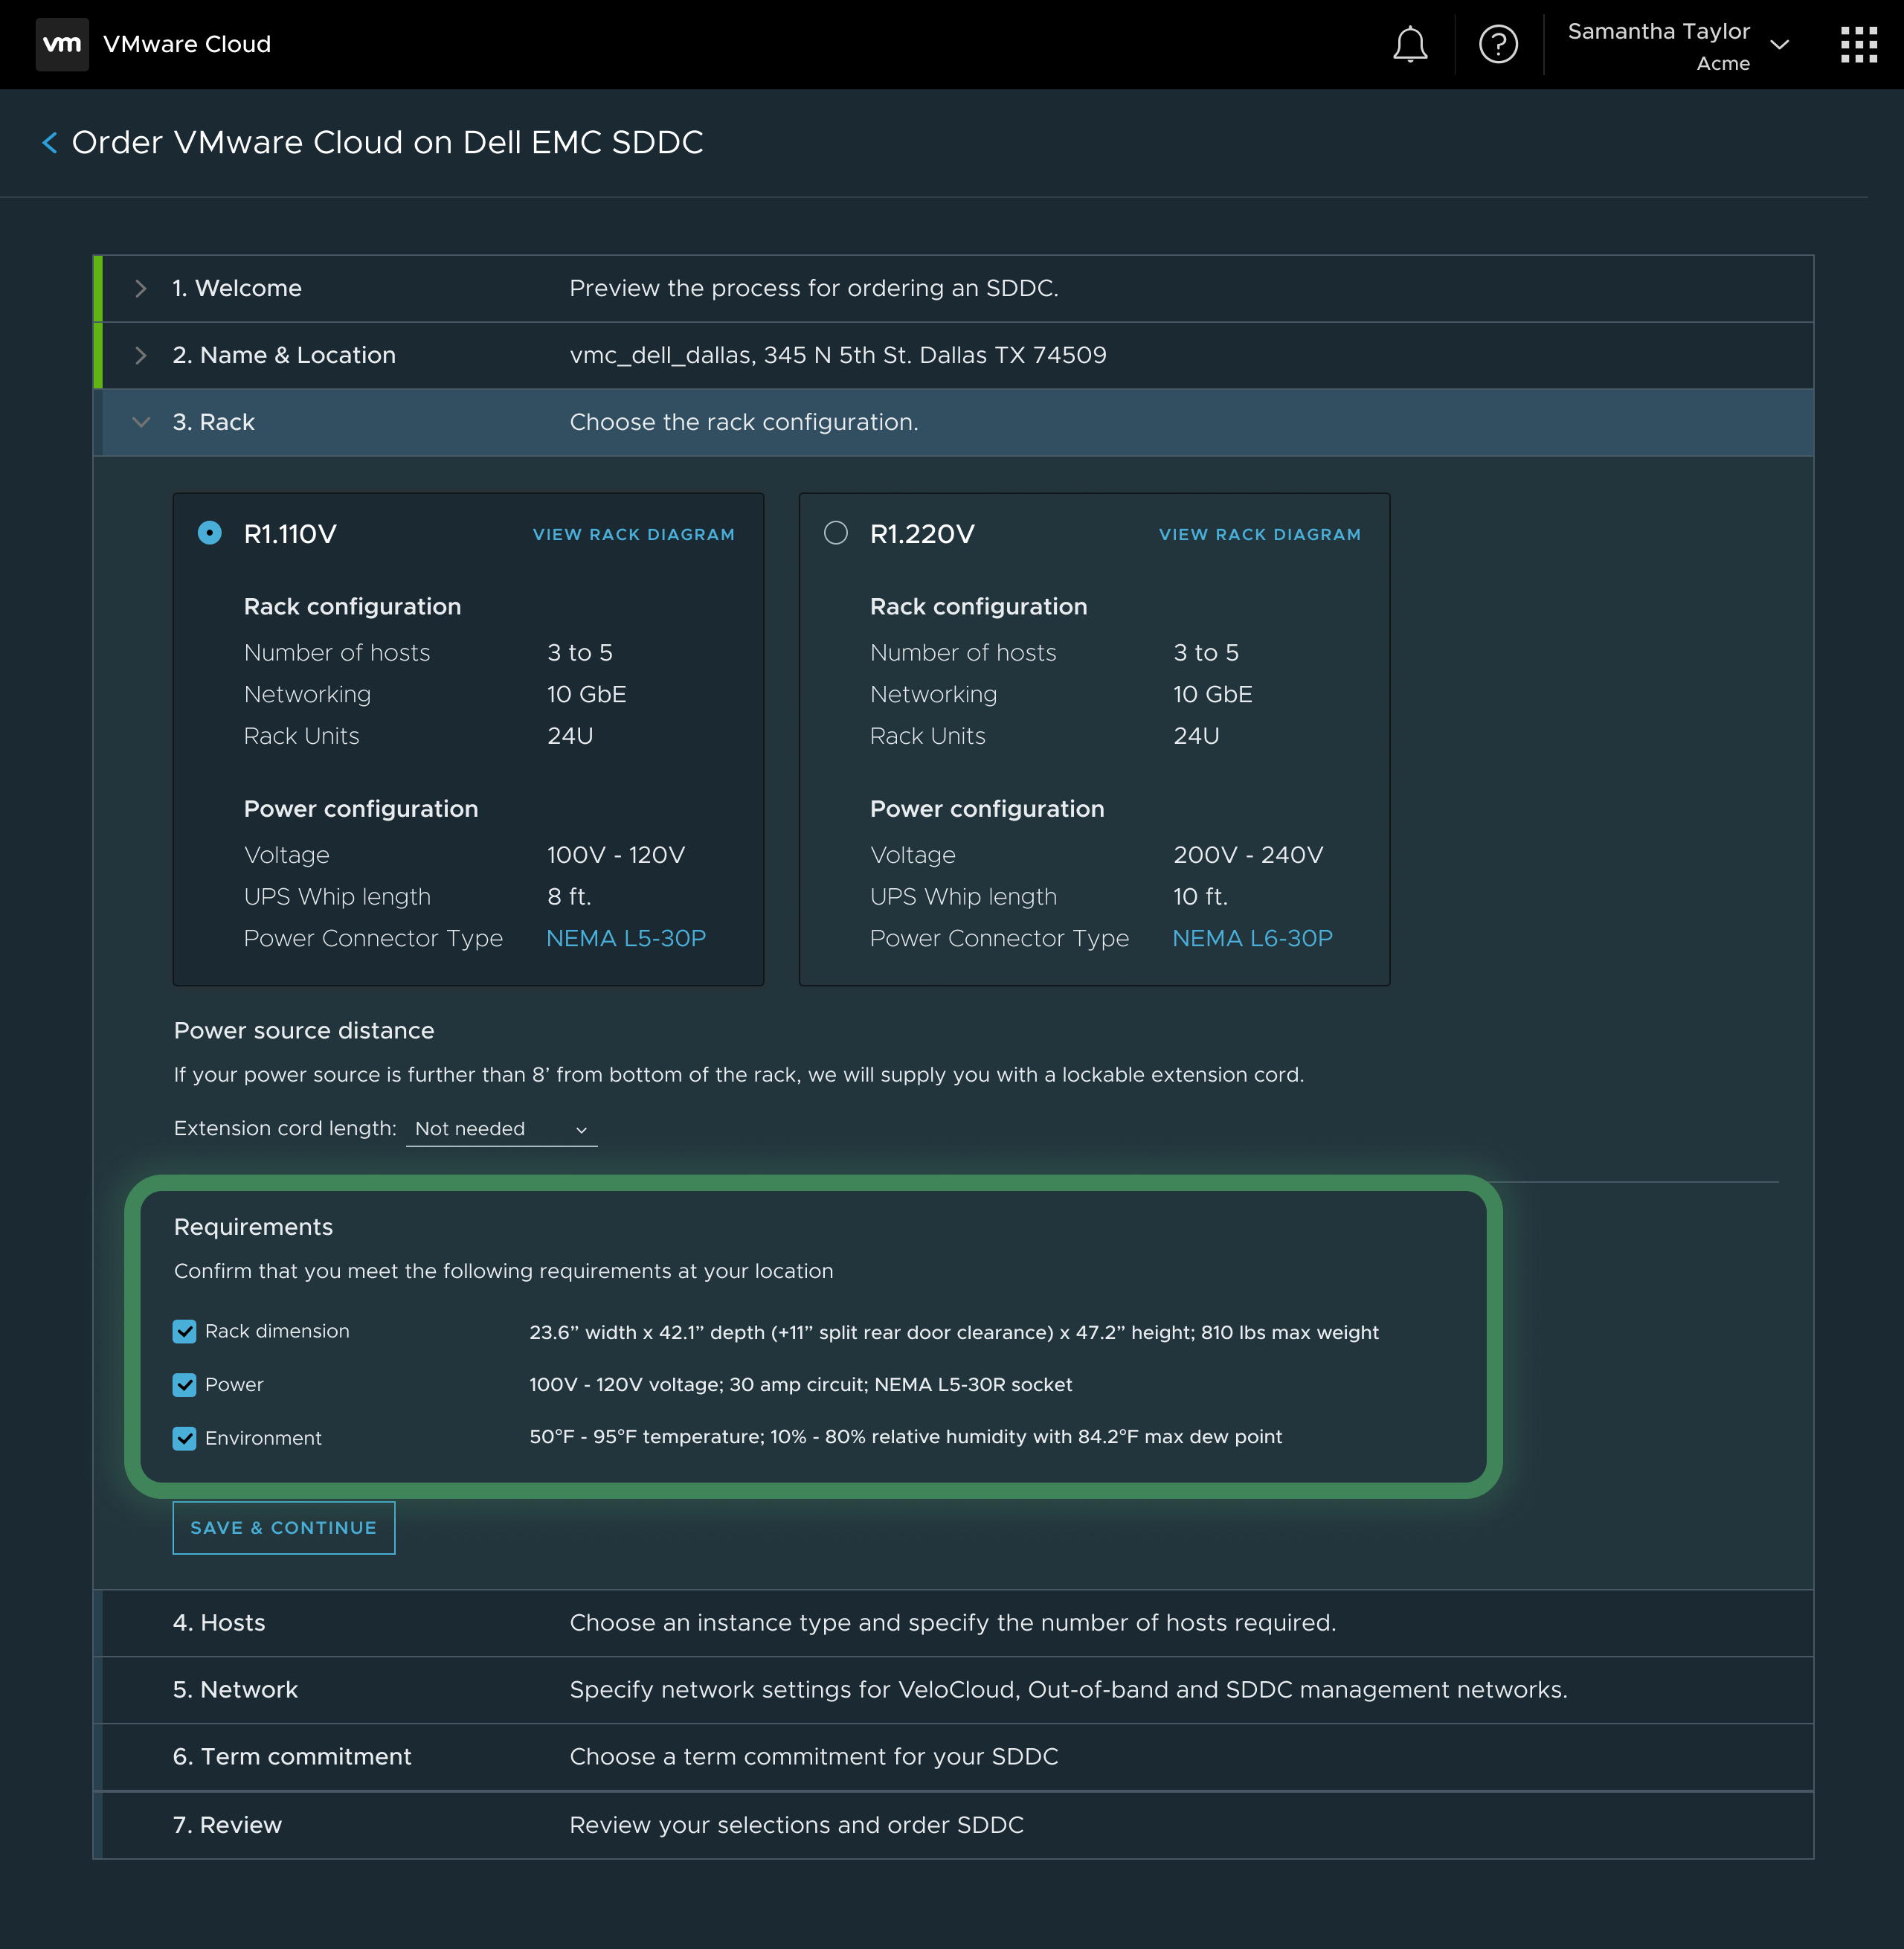Click the '8 ft.' UPS whip length value
Screen dimensions: 1904x1949
(569, 898)
